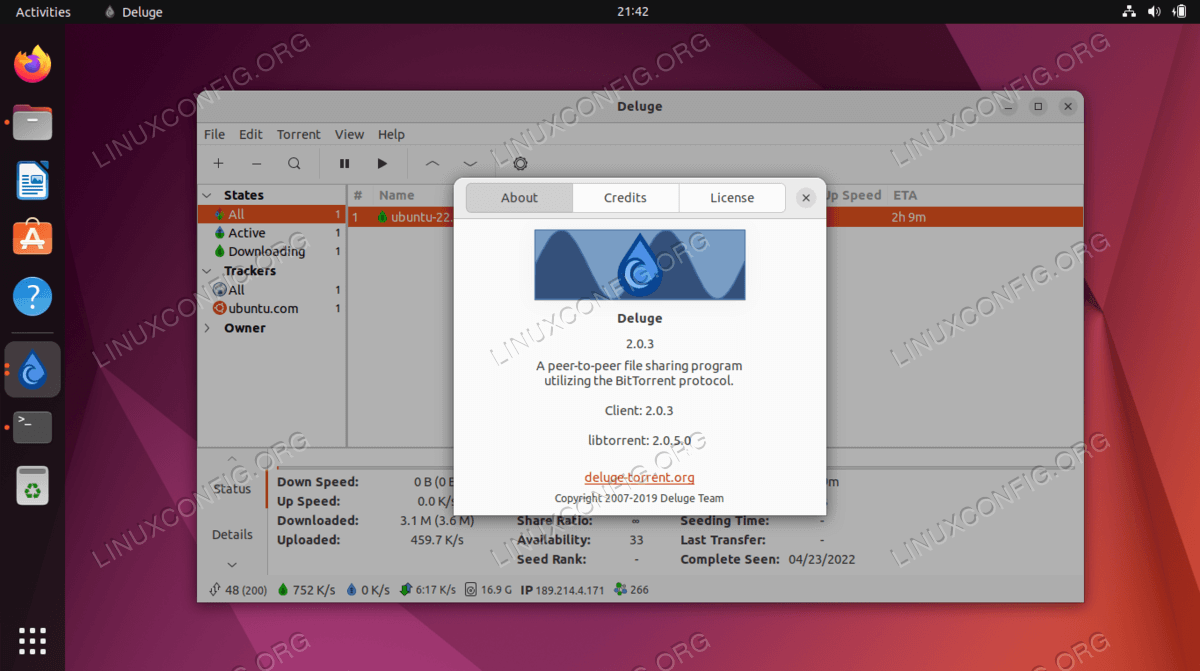Pause the selected torrent from the toolbar
The height and width of the screenshot is (671, 1200).
click(344, 163)
